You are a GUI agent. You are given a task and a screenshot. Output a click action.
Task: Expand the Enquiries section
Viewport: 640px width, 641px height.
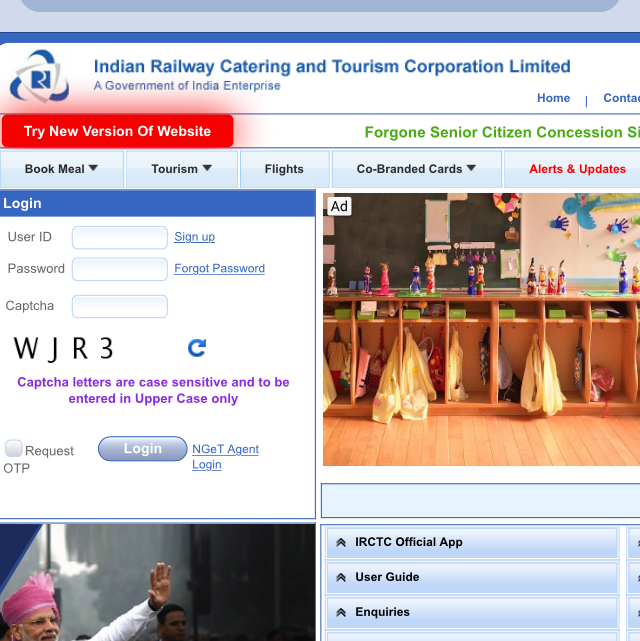(472, 612)
